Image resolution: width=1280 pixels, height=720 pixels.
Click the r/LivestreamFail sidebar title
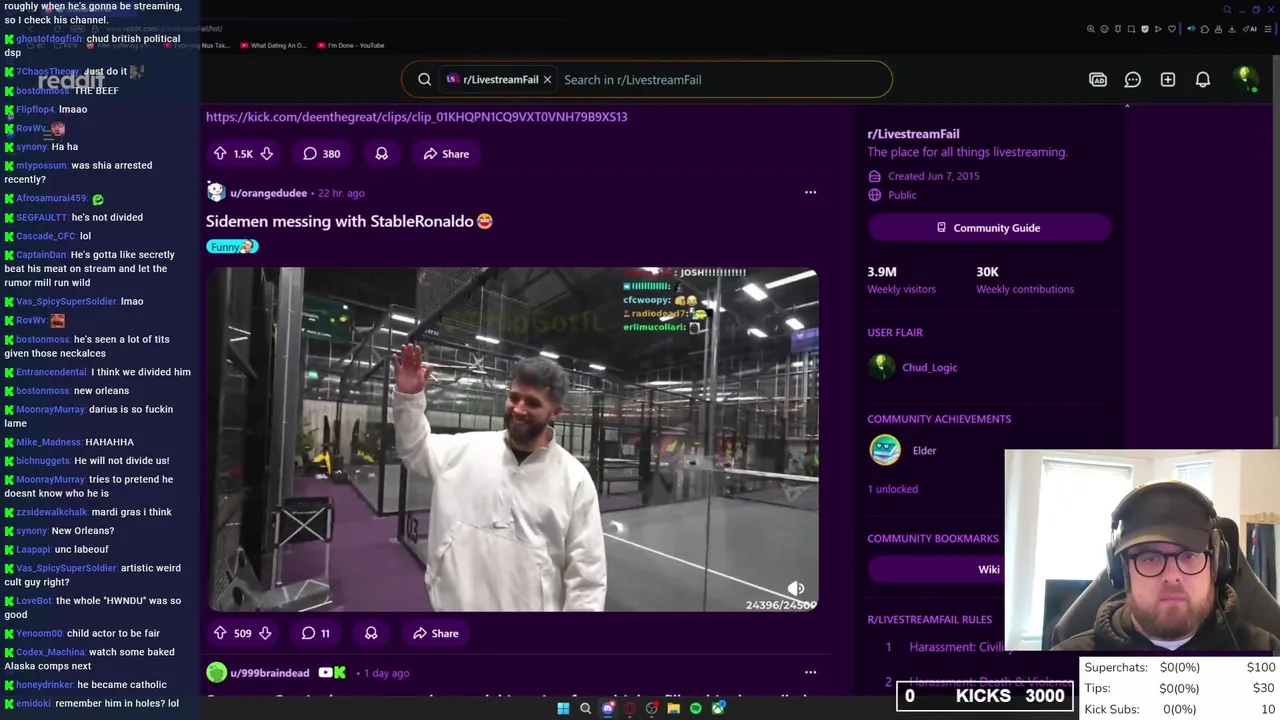(x=913, y=134)
